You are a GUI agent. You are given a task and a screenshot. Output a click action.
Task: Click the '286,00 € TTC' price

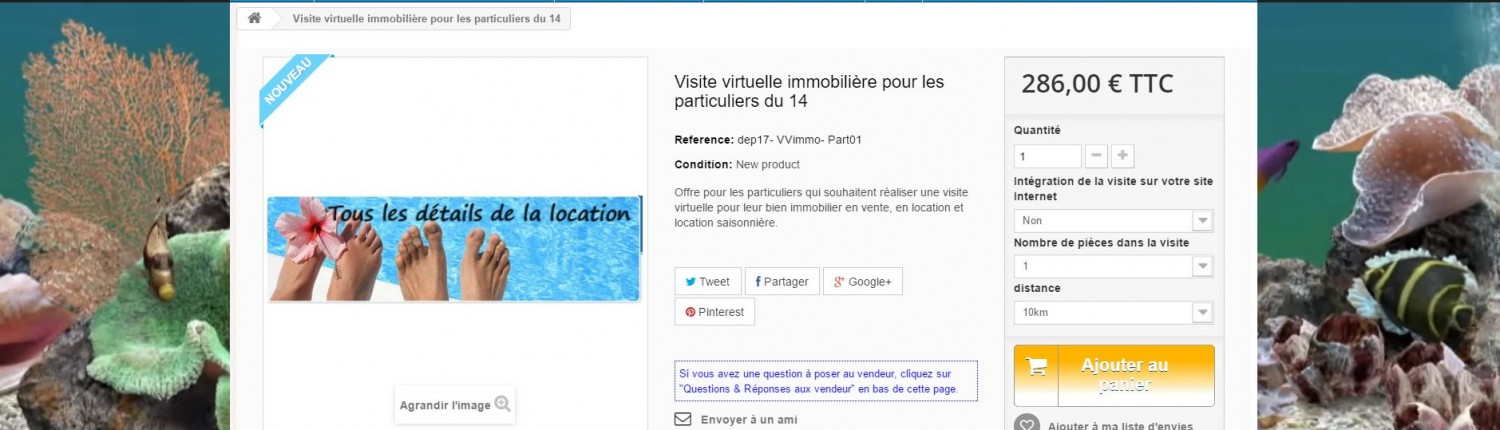coord(1097,84)
